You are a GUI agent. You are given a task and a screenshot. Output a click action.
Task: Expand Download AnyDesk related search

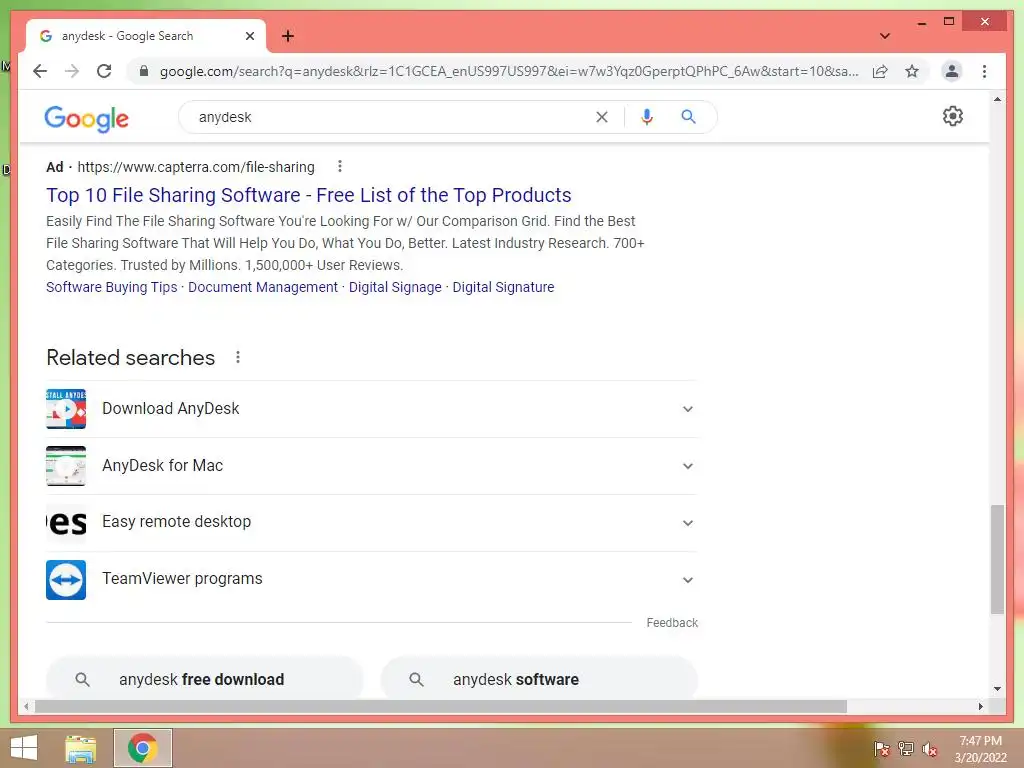688,409
